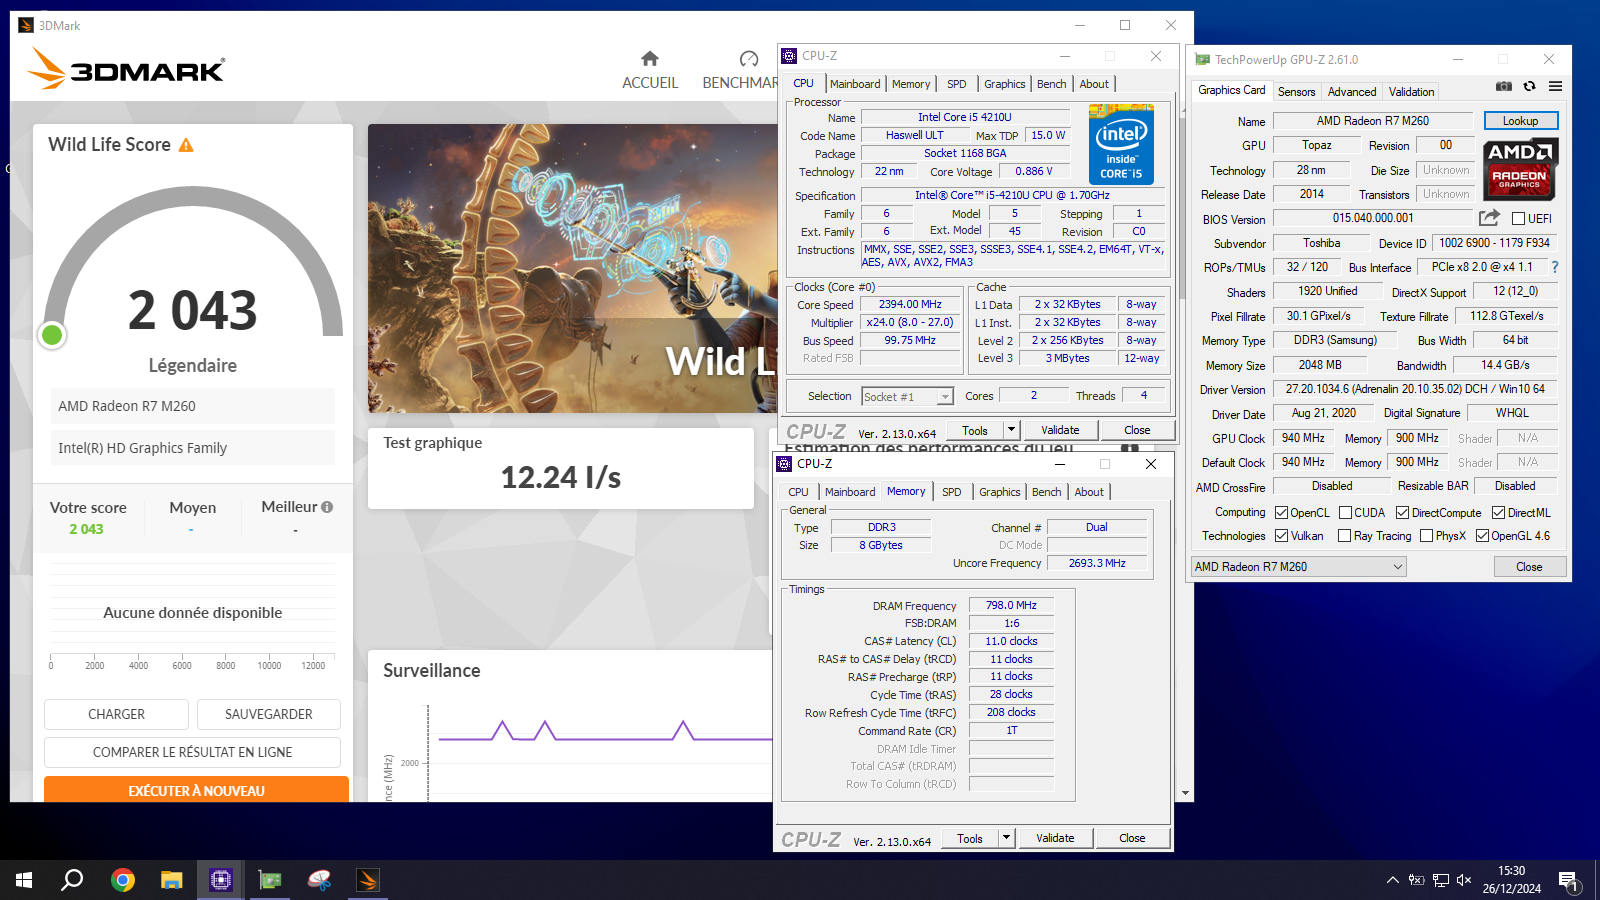The height and width of the screenshot is (900, 1600).
Task: Click the 3DMARK logo
Action: click(x=126, y=69)
